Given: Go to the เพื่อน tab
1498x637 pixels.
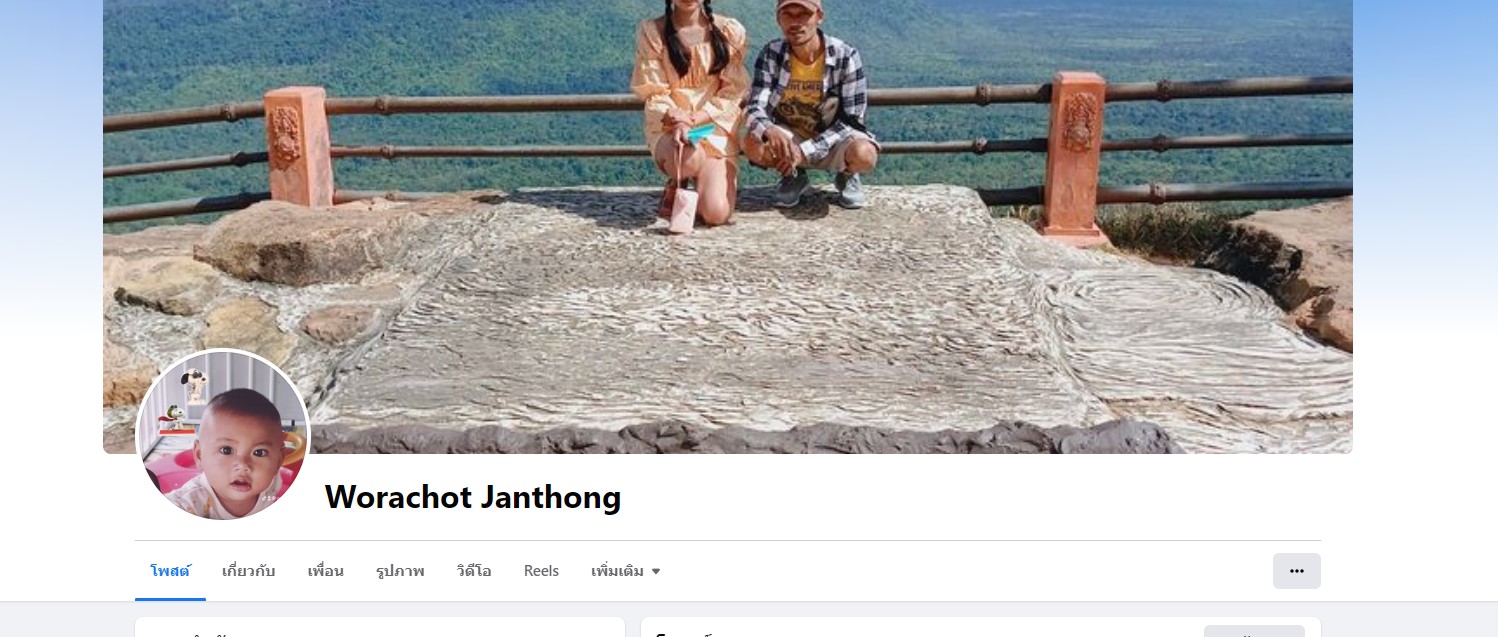Looking at the screenshot, I should coord(326,571).
